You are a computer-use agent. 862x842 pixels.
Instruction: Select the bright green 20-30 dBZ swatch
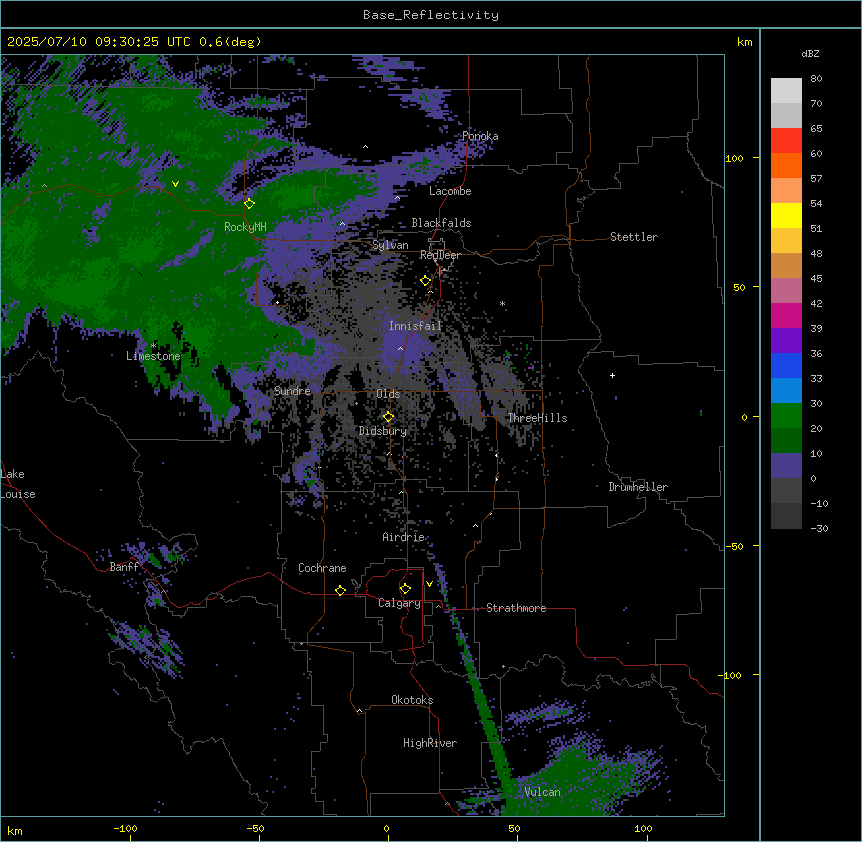point(786,416)
